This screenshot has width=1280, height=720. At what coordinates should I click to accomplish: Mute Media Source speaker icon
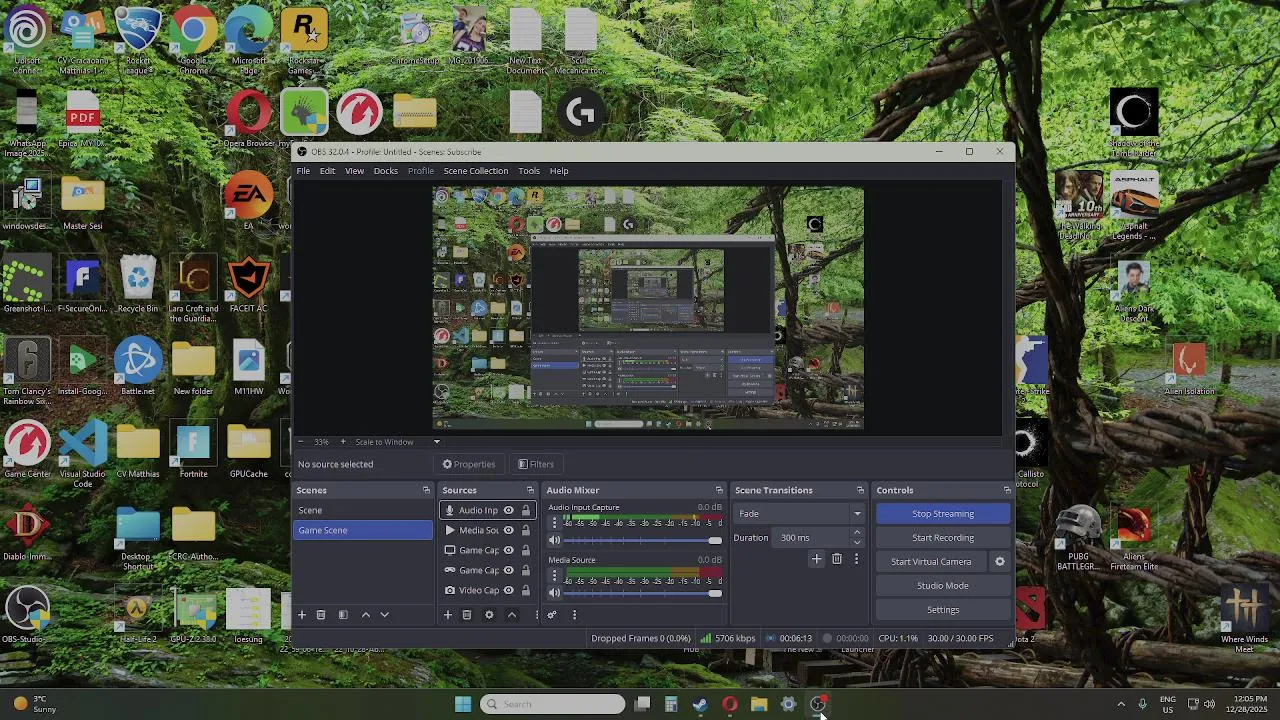[555, 593]
